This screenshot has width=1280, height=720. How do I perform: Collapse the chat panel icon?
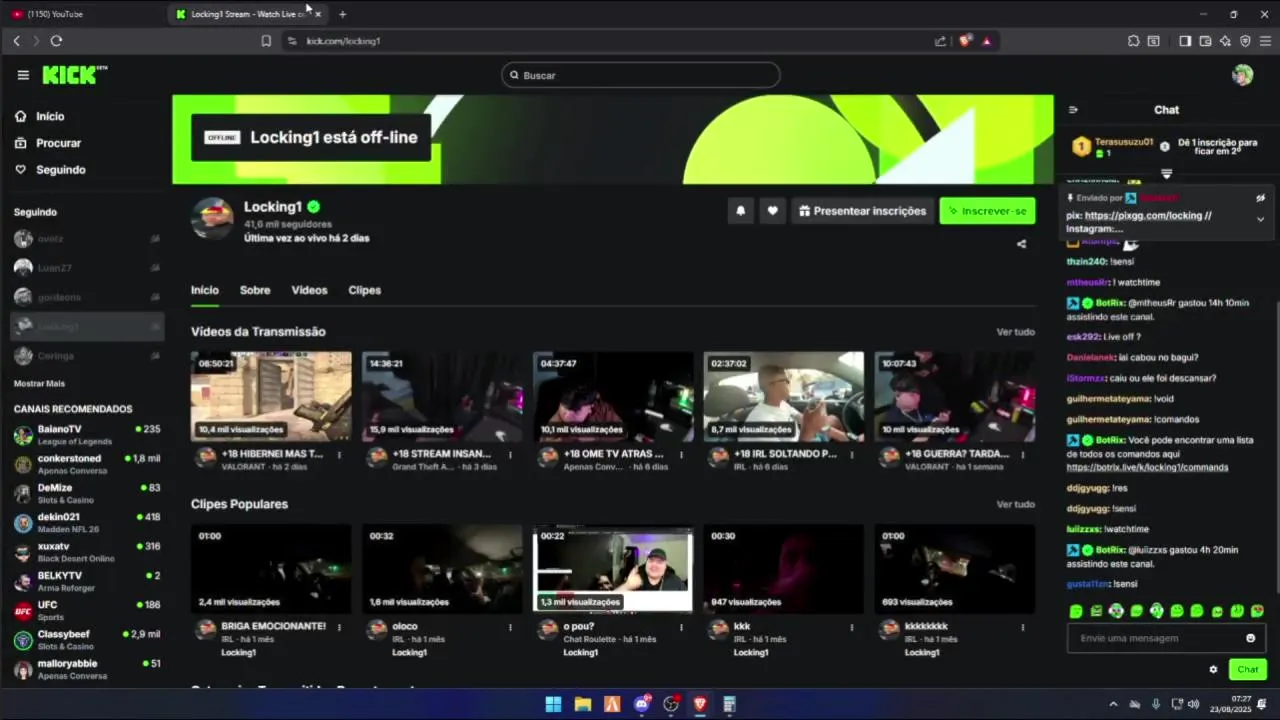[x=1073, y=110]
